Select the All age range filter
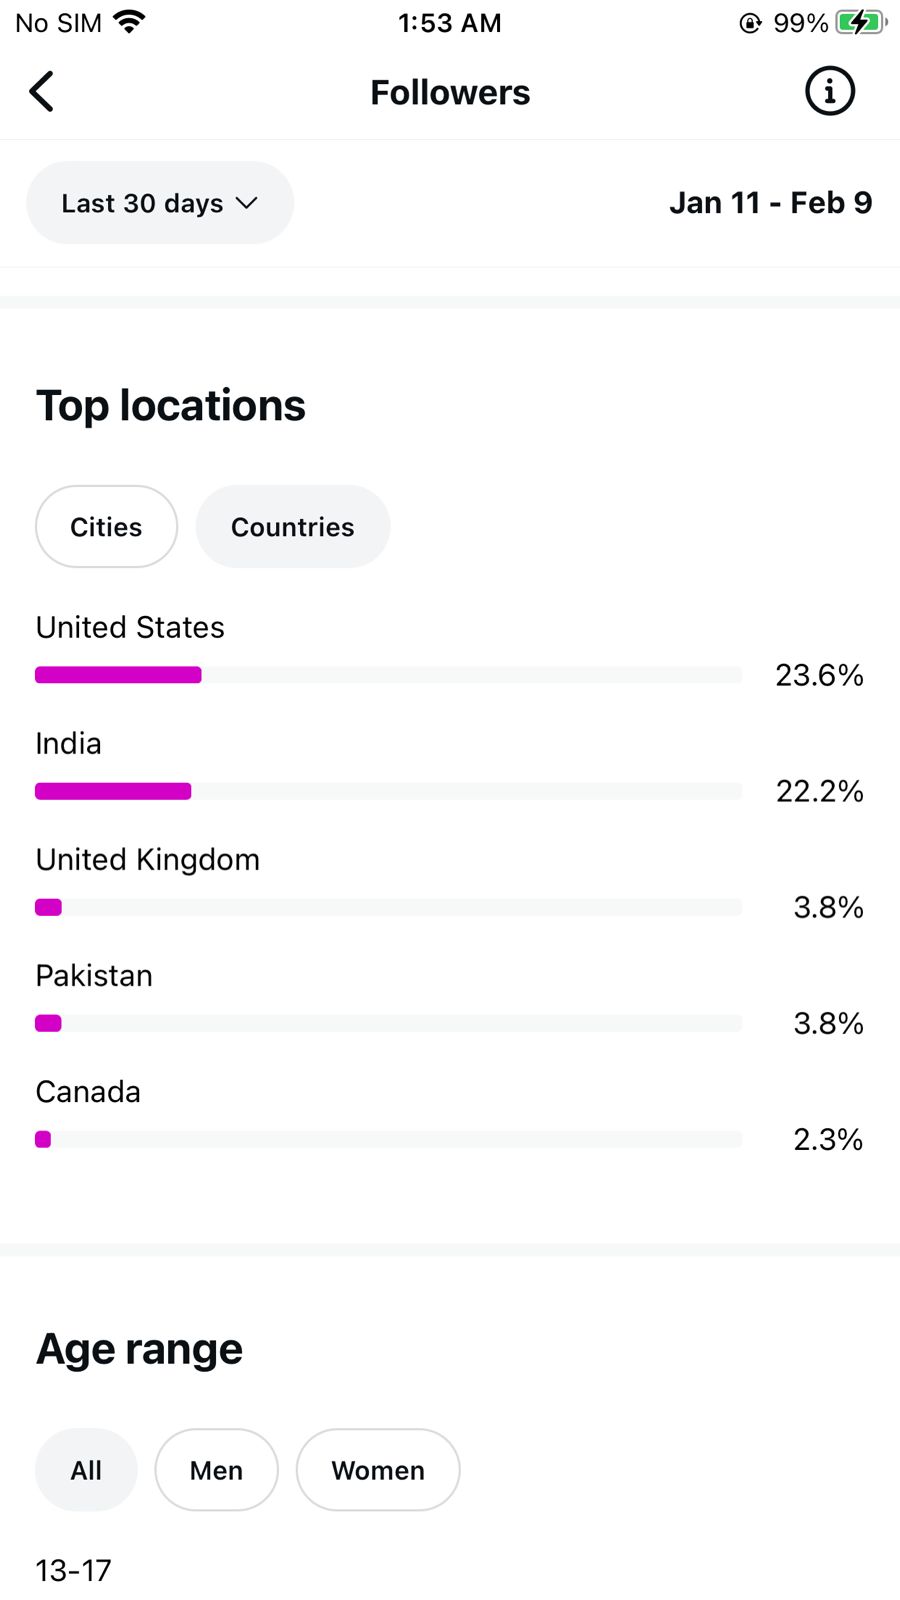900x1600 pixels. 86,1470
